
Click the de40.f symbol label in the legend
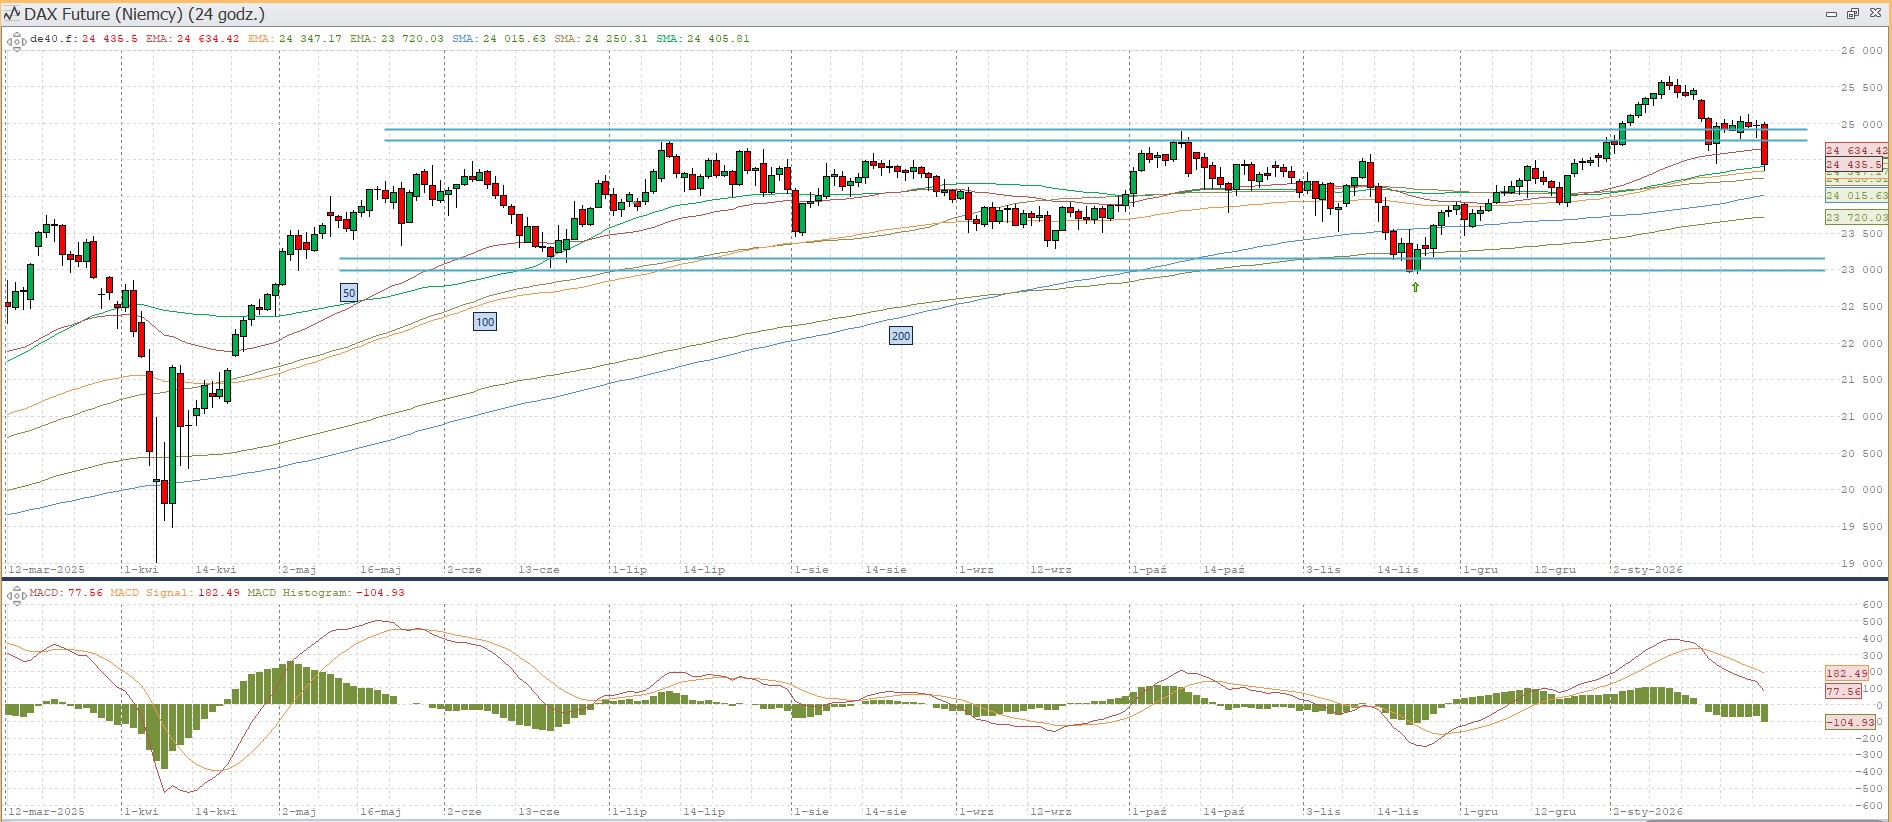click(53, 39)
